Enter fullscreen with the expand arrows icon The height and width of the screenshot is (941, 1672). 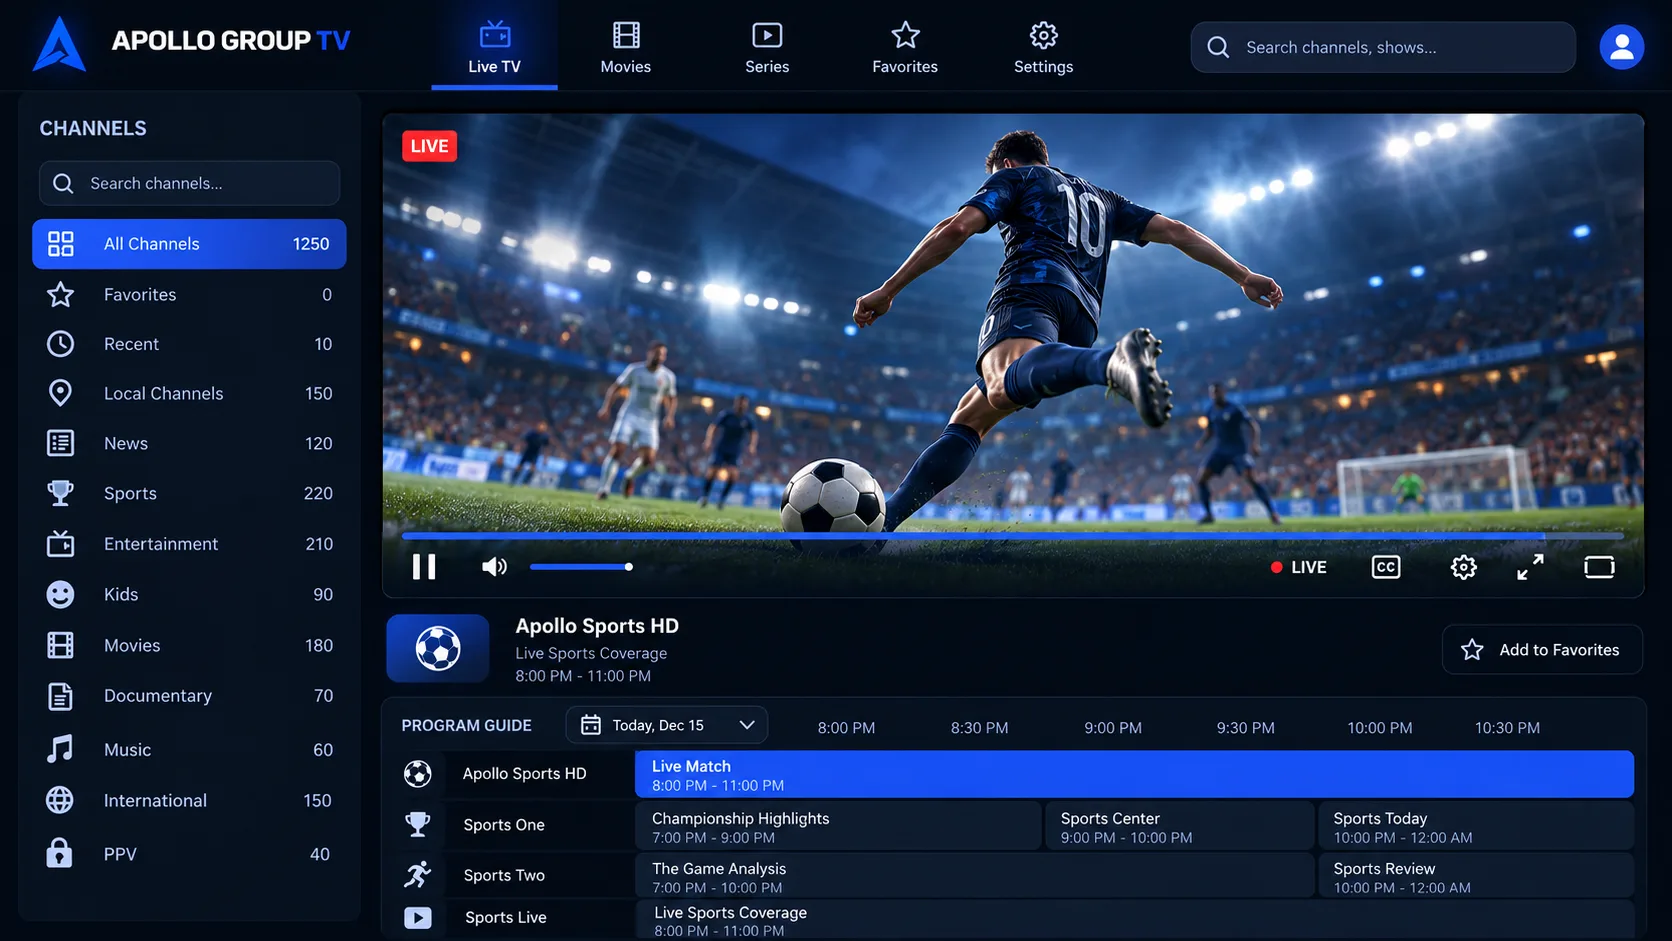(1530, 567)
